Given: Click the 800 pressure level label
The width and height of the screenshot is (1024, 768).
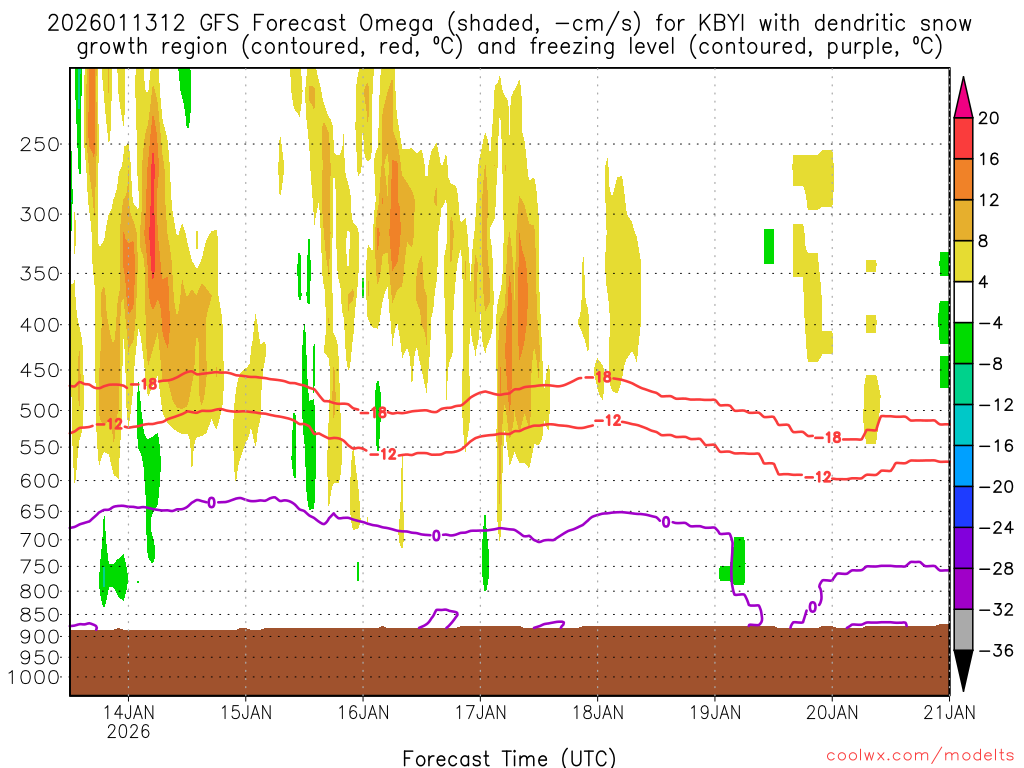Looking at the screenshot, I should tap(40, 592).
